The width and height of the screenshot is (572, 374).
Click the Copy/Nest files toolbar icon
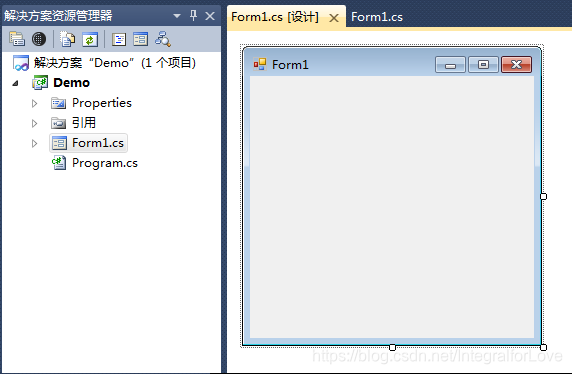point(67,39)
